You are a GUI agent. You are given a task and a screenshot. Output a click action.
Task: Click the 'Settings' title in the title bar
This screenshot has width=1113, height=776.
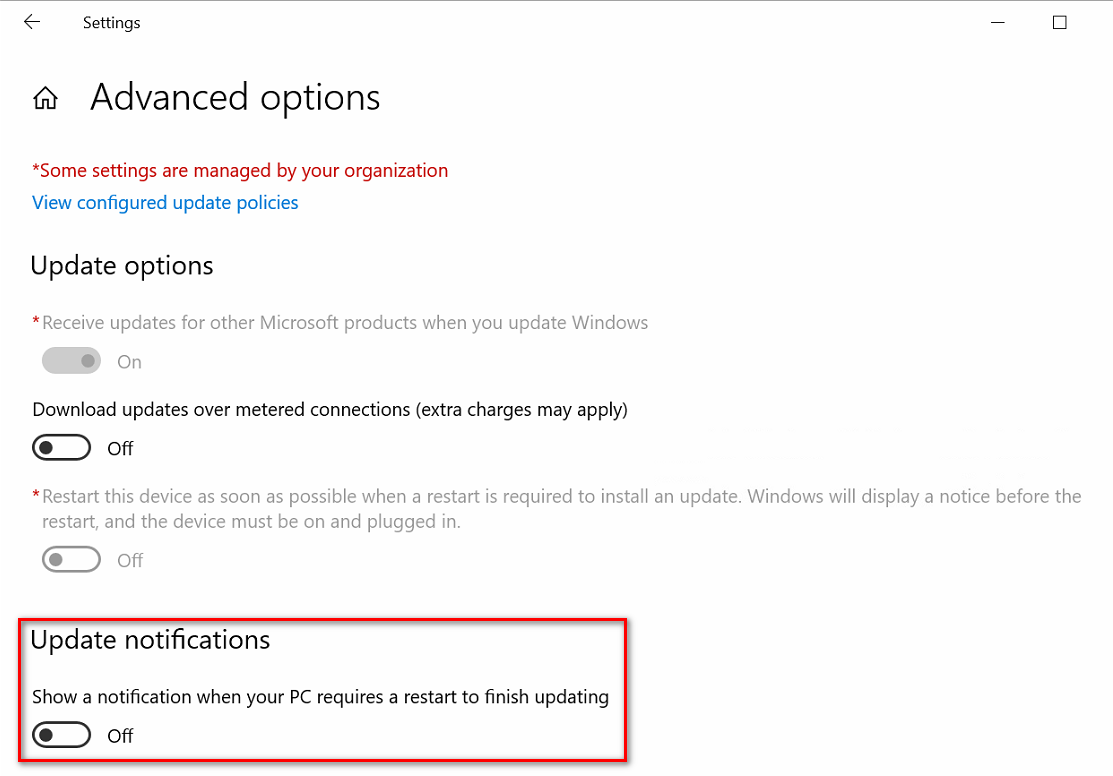(111, 22)
